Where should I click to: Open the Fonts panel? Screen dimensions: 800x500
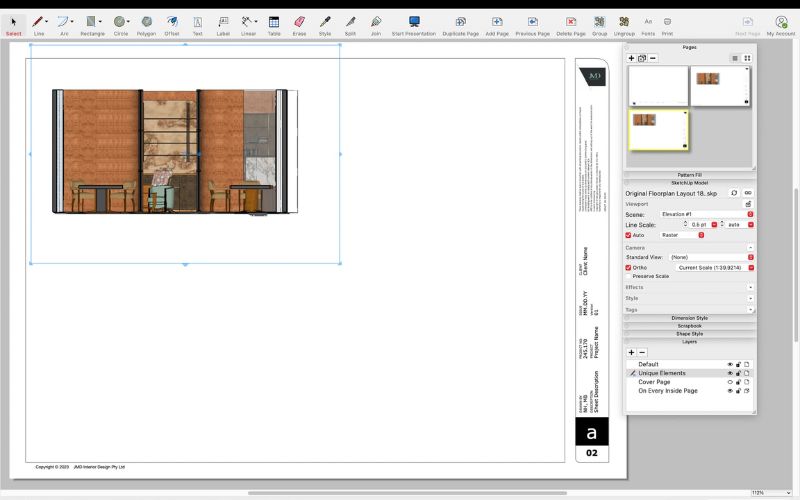coord(648,25)
